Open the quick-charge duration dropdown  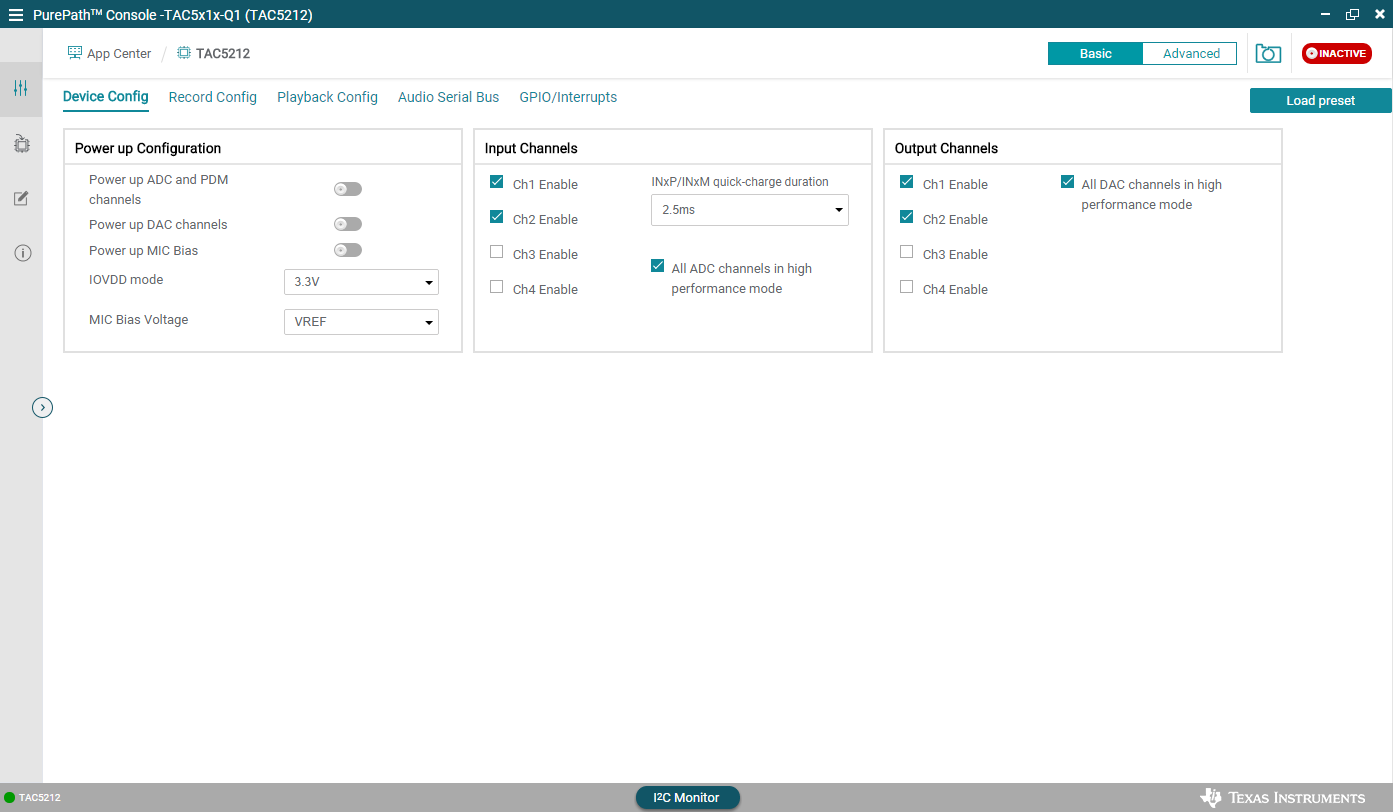749,210
